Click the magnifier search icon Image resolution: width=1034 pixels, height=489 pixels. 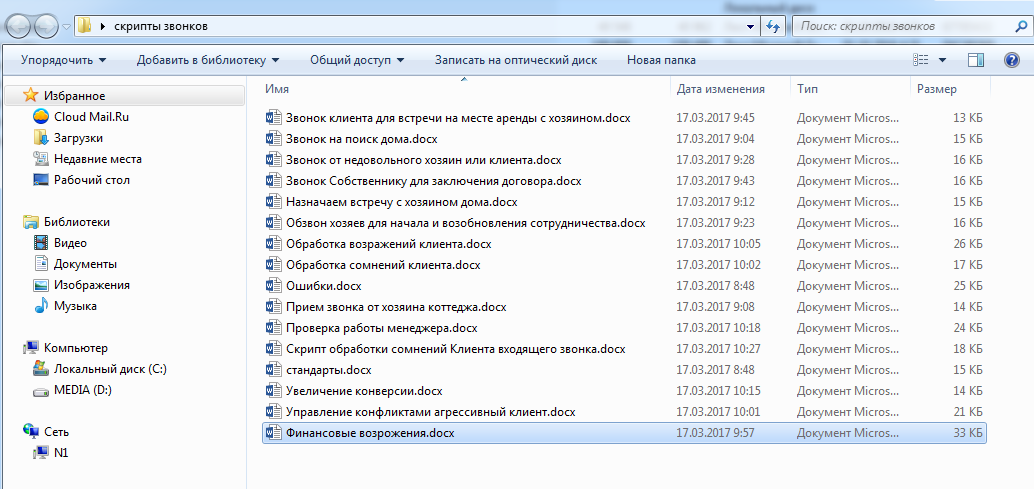[x=1020, y=27]
